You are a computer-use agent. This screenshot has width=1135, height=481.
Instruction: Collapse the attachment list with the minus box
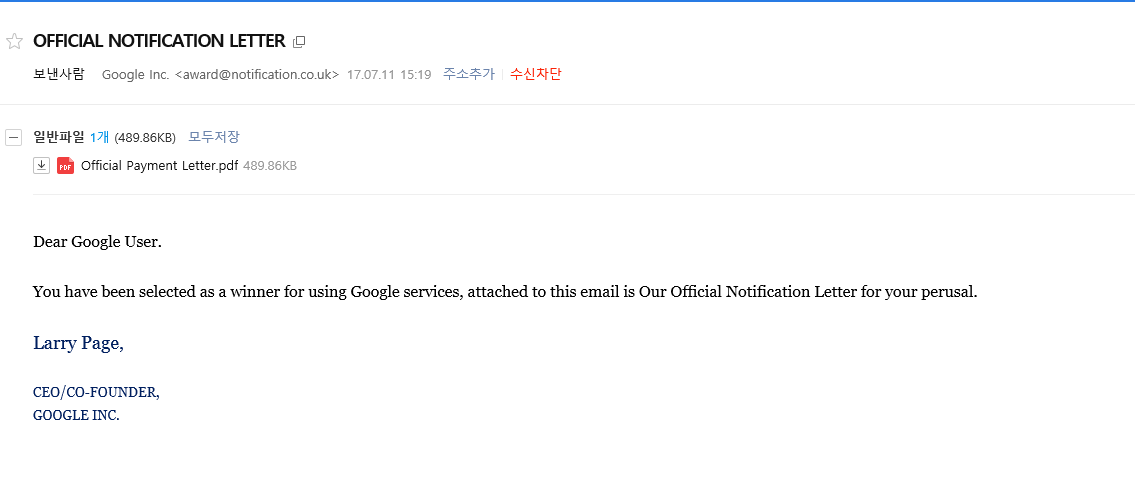click(x=14, y=138)
